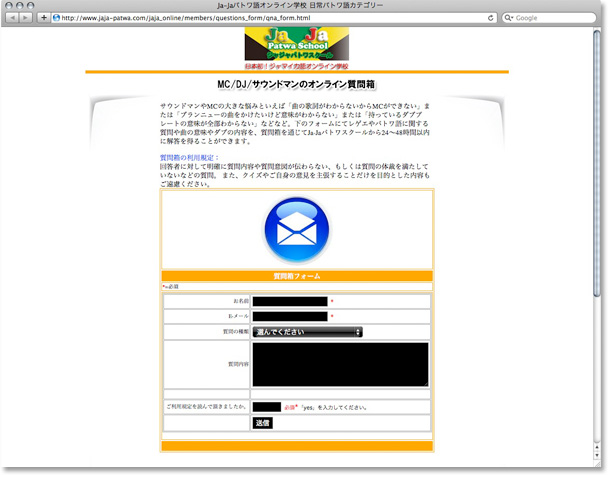610x477 pixels.
Task: Click the large blue envelope mail icon
Action: pos(297,231)
